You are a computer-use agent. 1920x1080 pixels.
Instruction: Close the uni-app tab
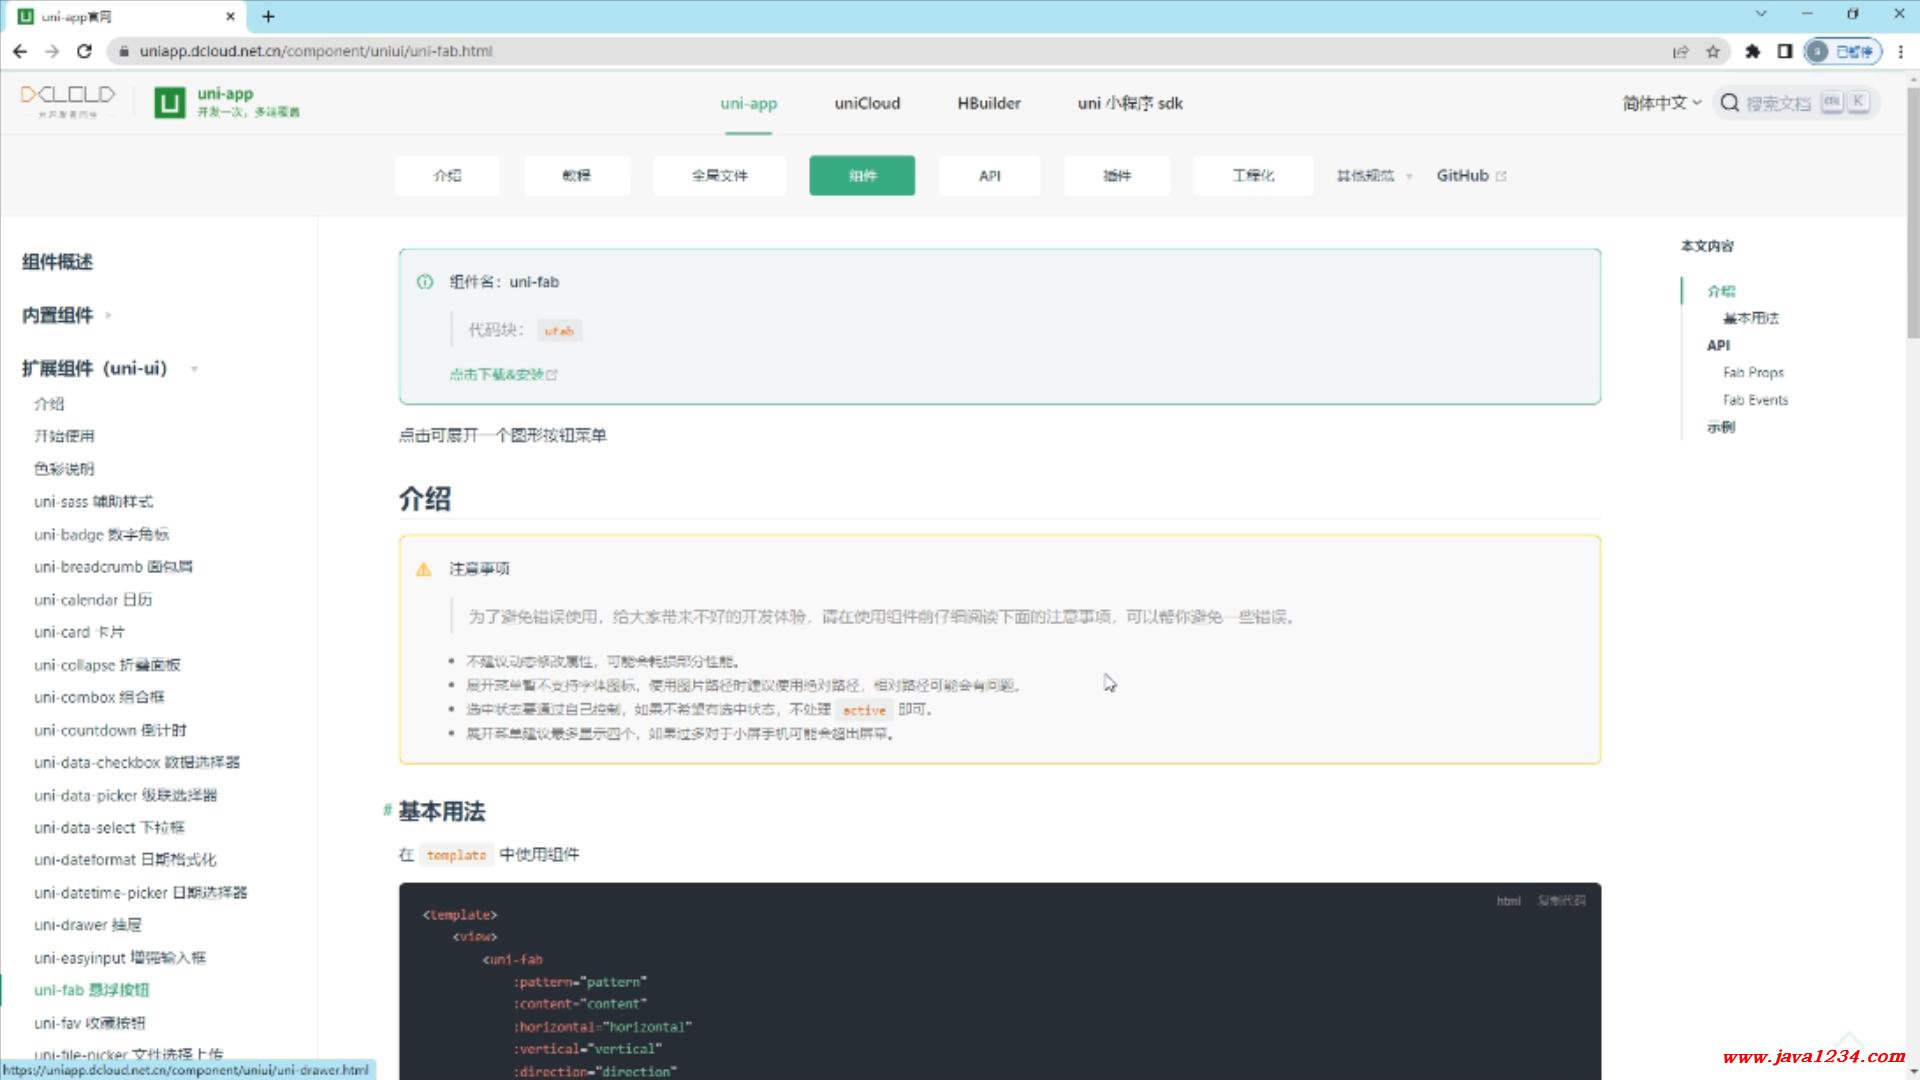[x=230, y=16]
